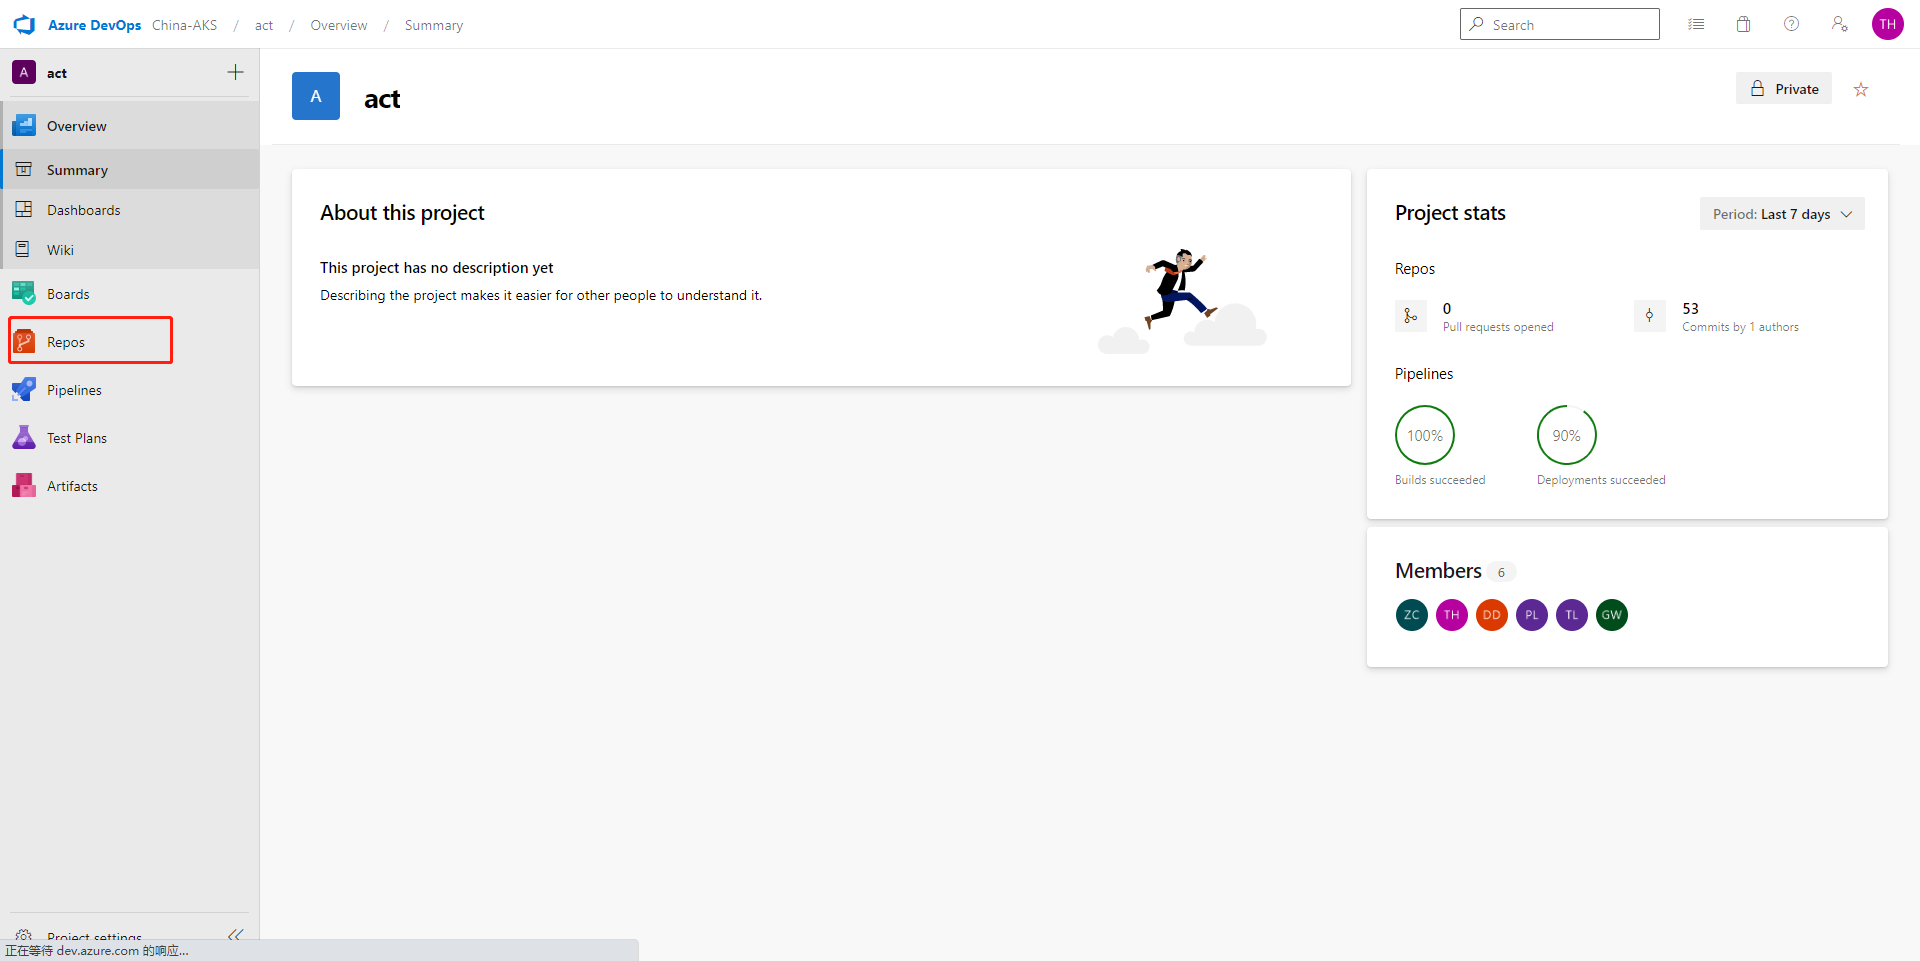Open the work items list icon
Screen dimensions: 1920x961
(1696, 24)
